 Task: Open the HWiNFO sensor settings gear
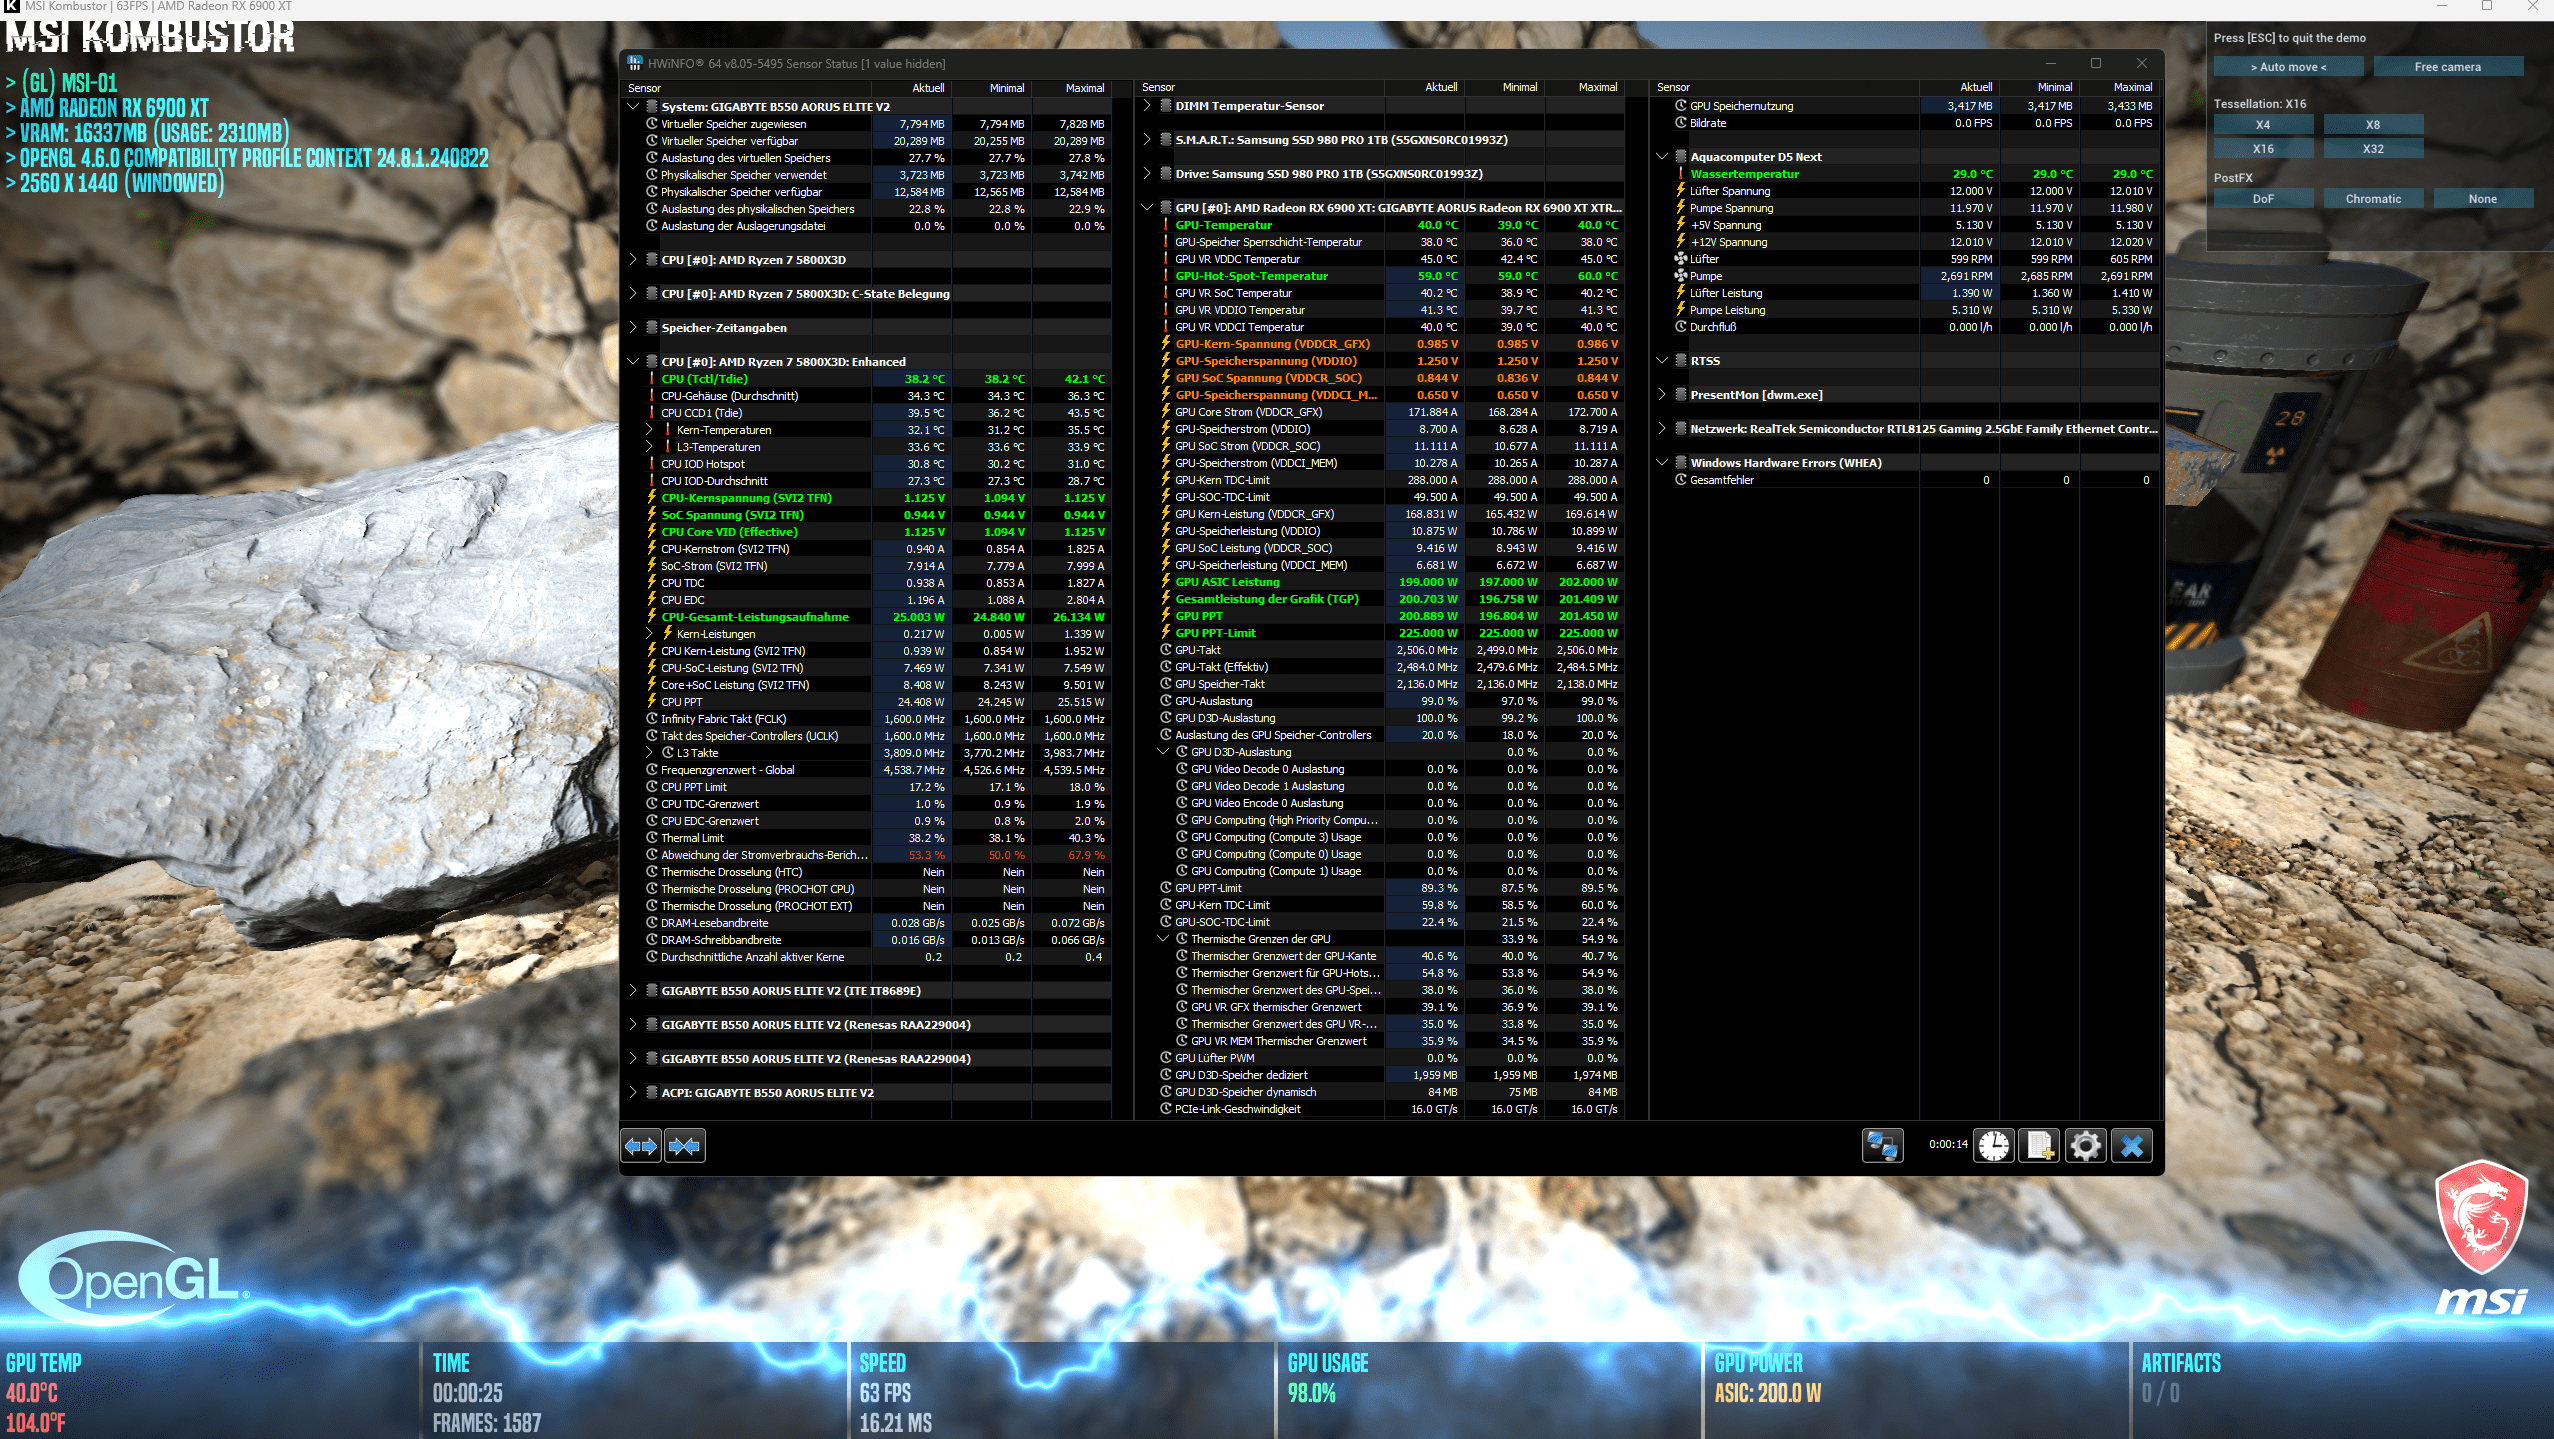point(2085,1146)
